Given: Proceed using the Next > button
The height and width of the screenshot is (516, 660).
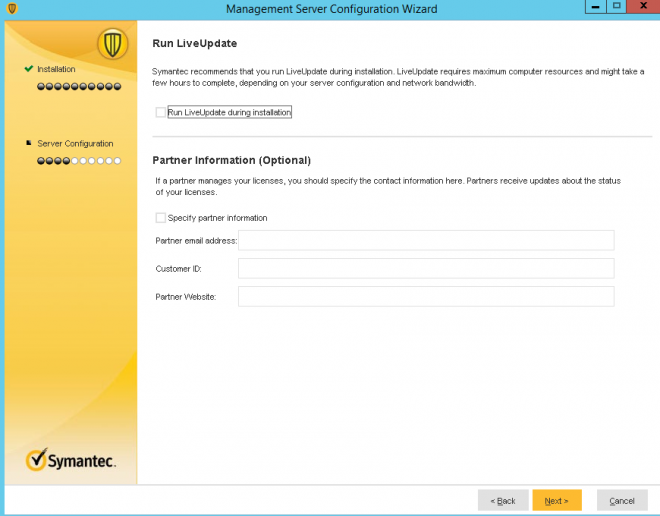Looking at the screenshot, I should pos(557,500).
